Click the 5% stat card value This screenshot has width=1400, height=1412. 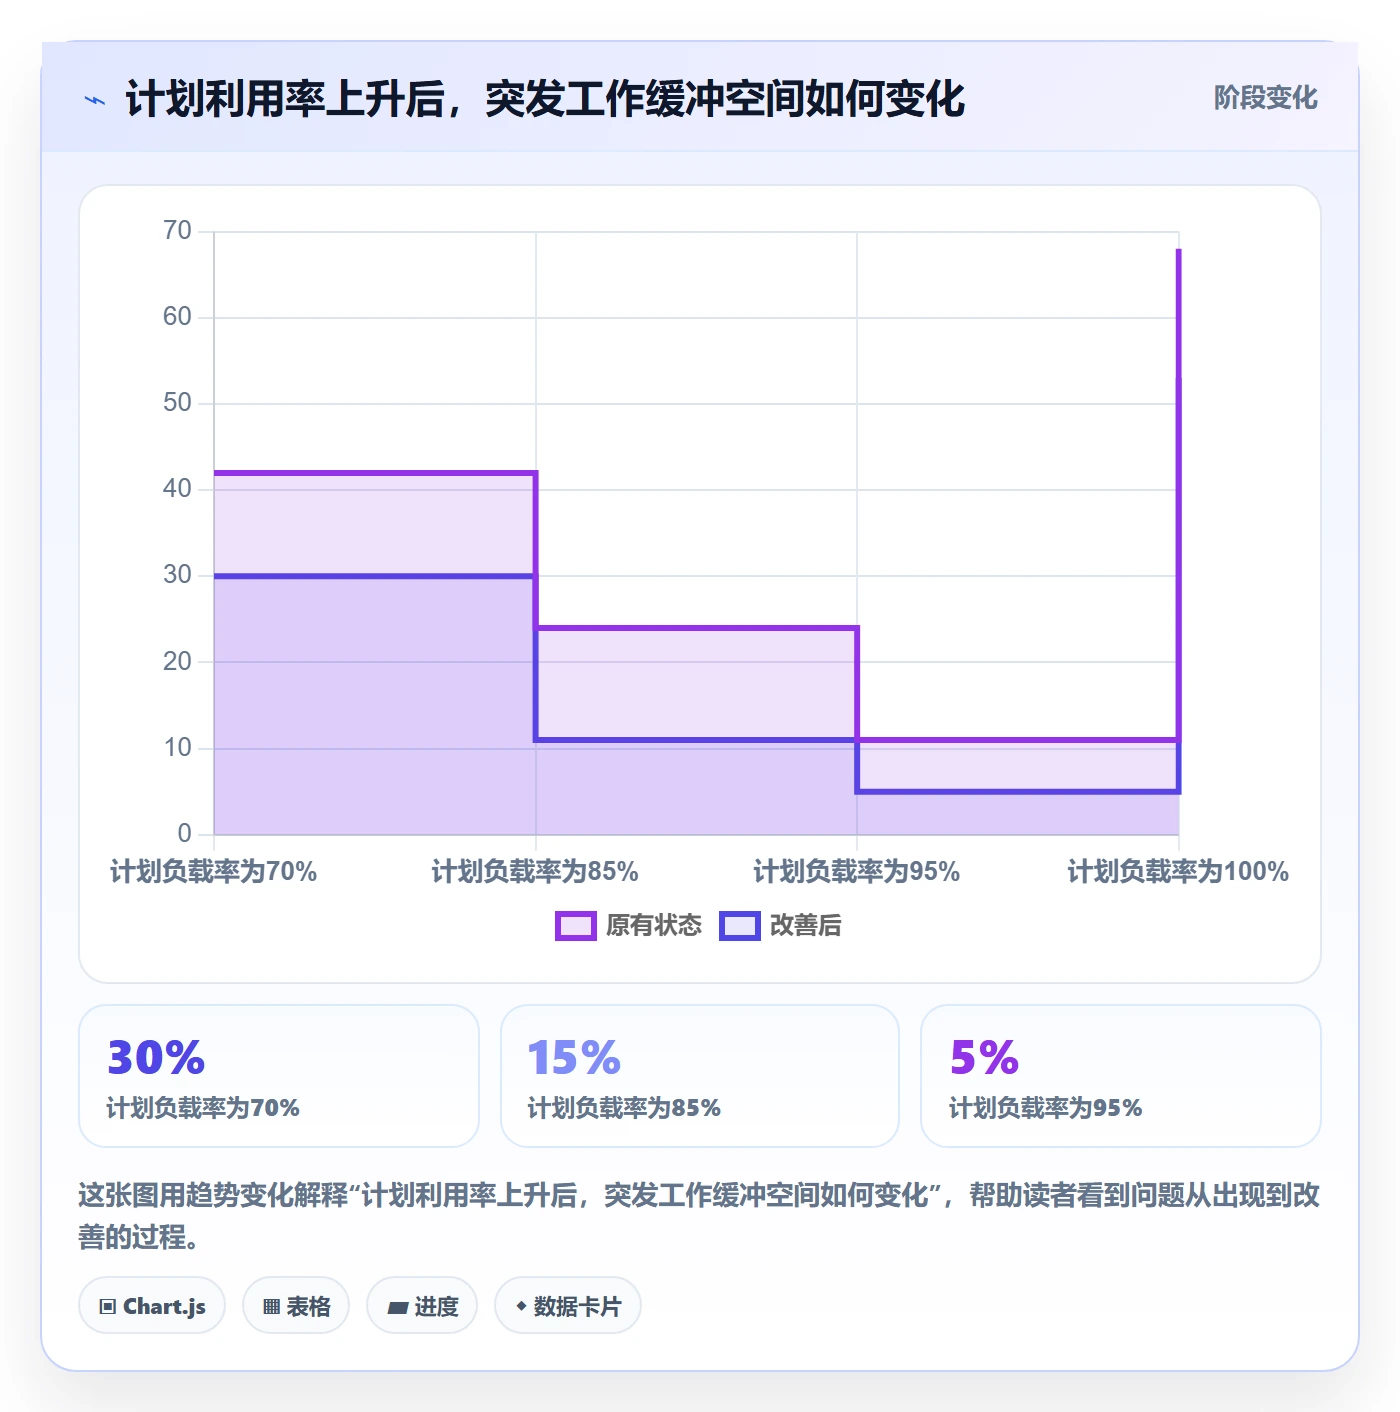point(984,1057)
